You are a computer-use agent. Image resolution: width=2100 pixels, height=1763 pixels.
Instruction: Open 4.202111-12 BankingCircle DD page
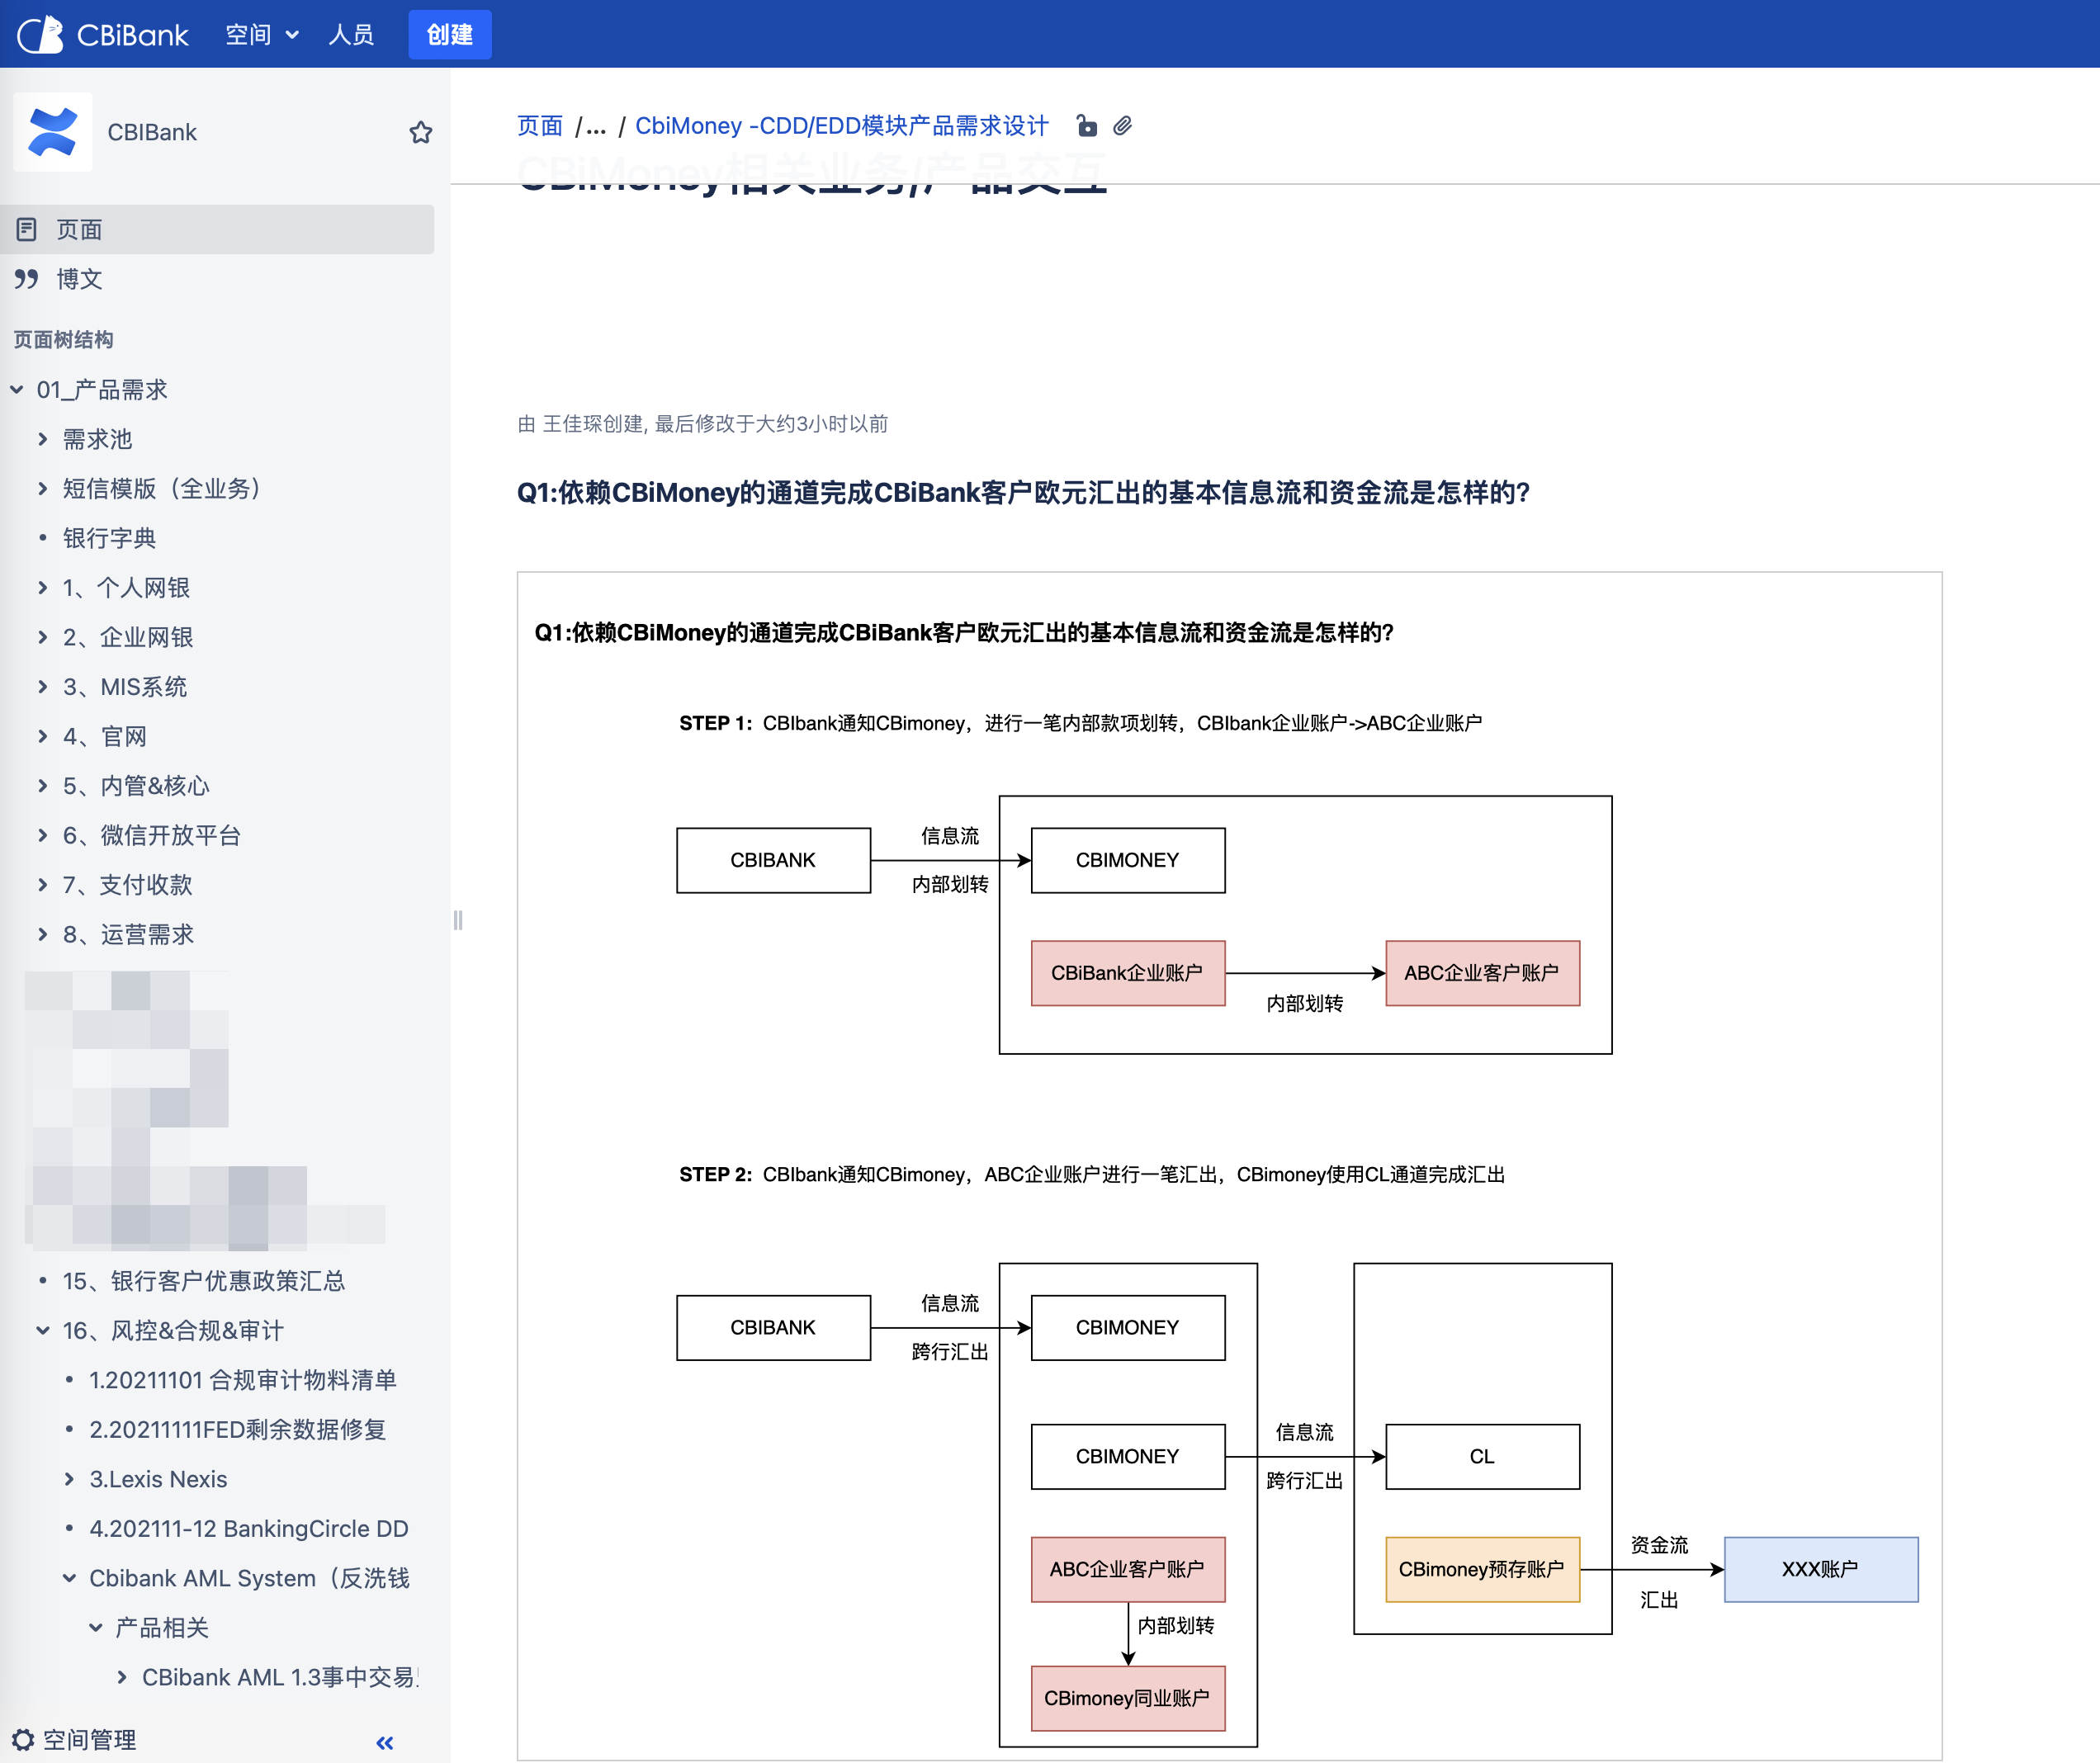point(249,1529)
